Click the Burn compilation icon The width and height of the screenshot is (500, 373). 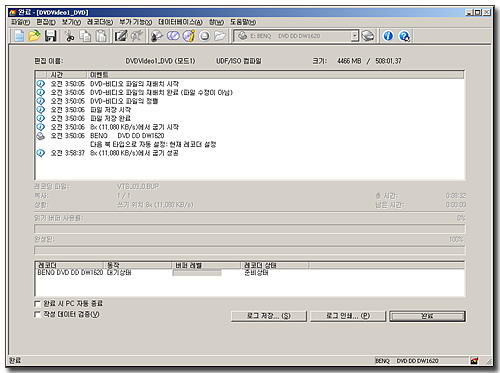pos(157,36)
